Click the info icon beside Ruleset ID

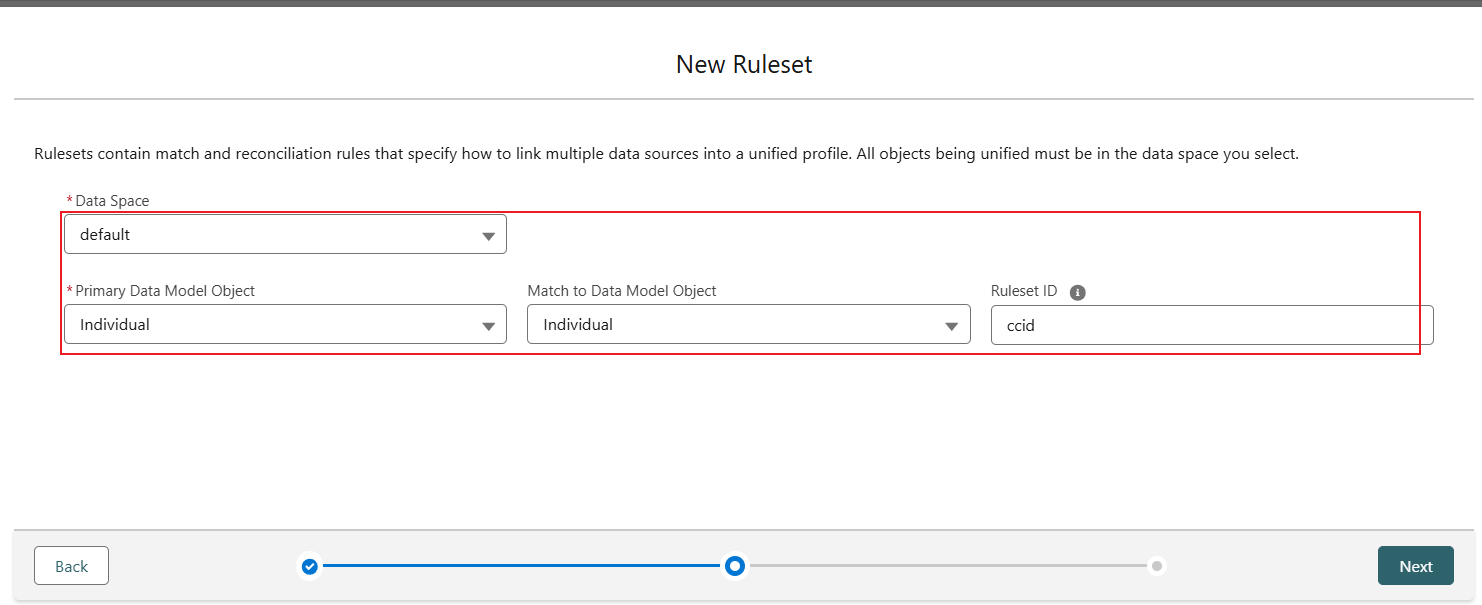[x=1077, y=292]
